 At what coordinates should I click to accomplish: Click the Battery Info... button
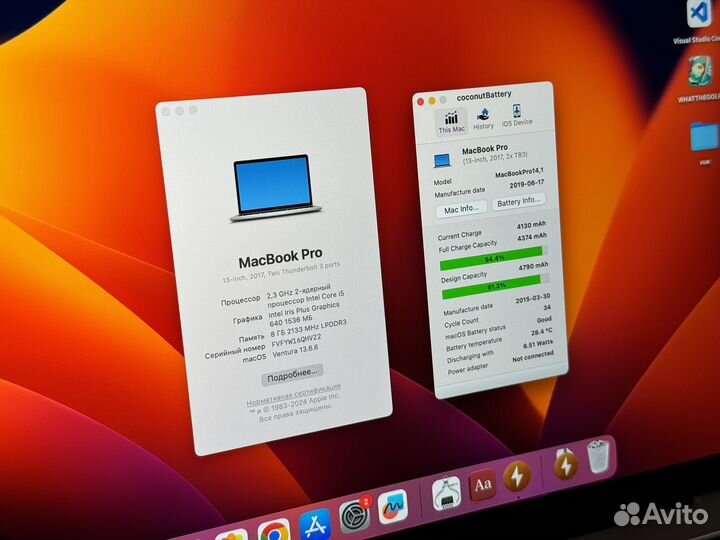(x=518, y=201)
